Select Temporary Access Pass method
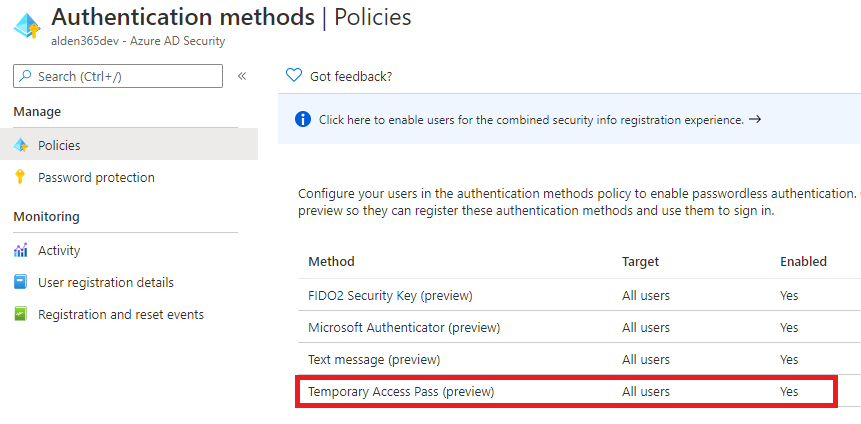The image size is (861, 424). (401, 392)
